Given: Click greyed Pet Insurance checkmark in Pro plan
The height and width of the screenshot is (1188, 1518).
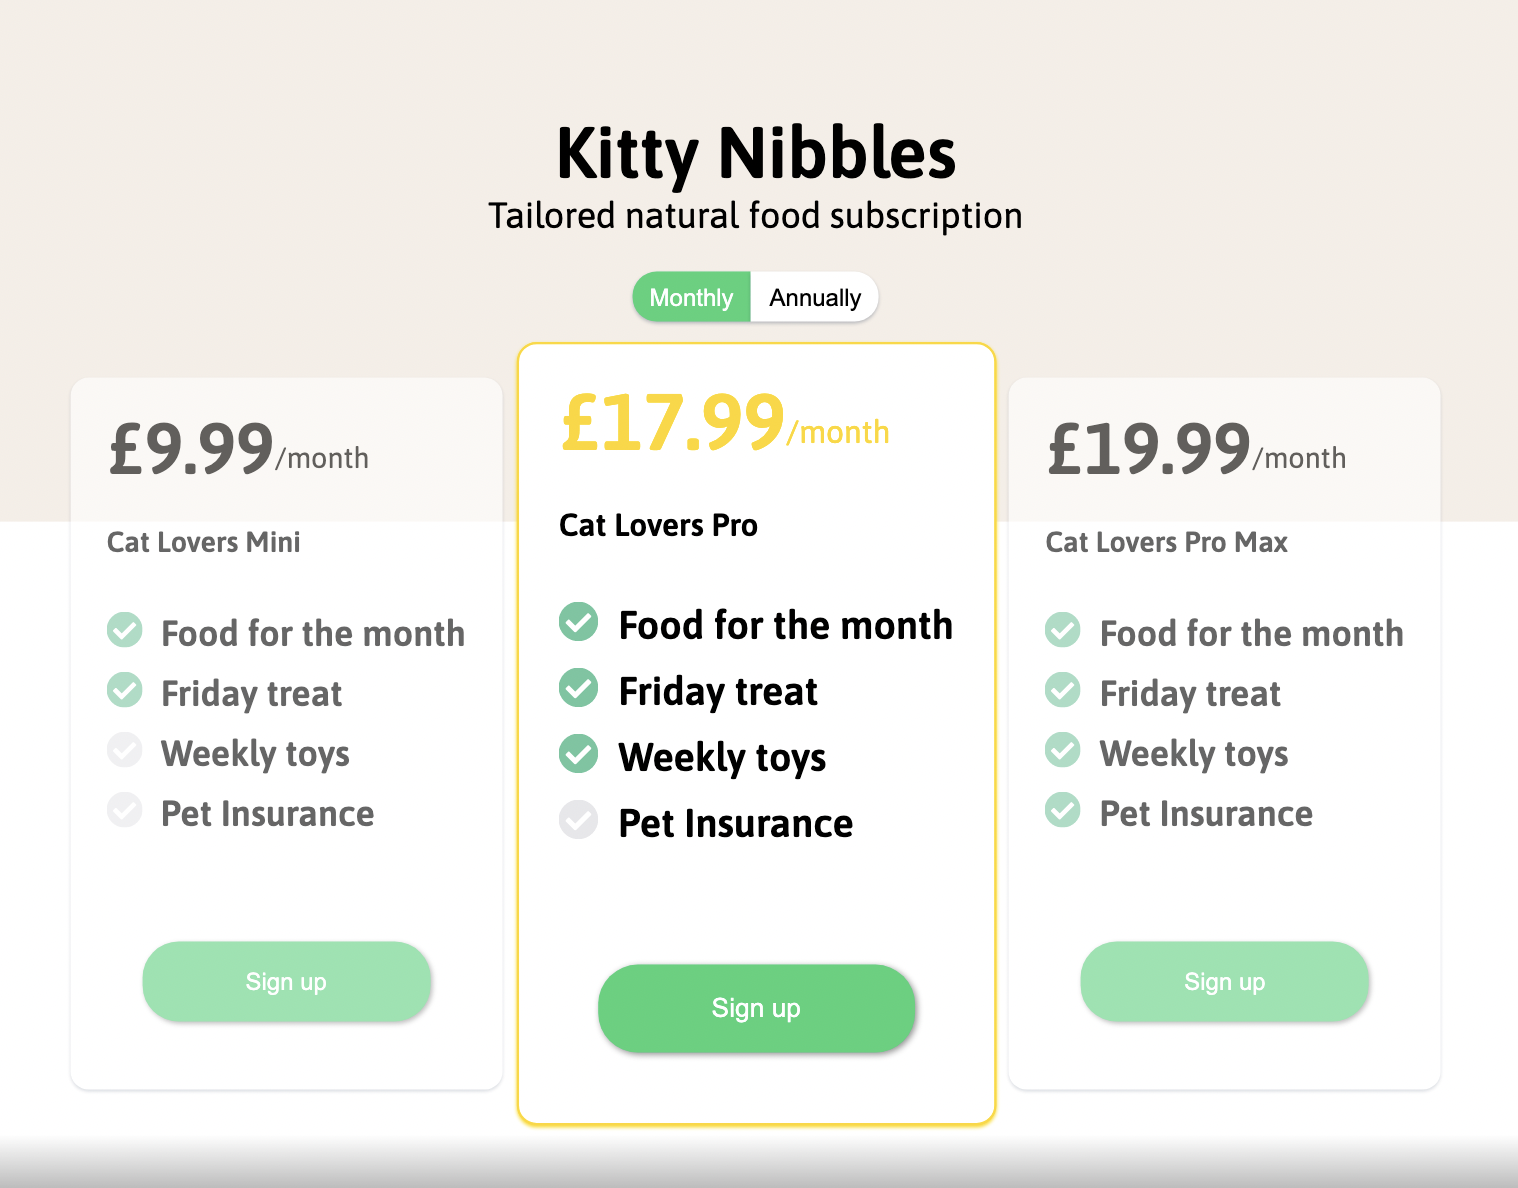Looking at the screenshot, I should tap(578, 820).
